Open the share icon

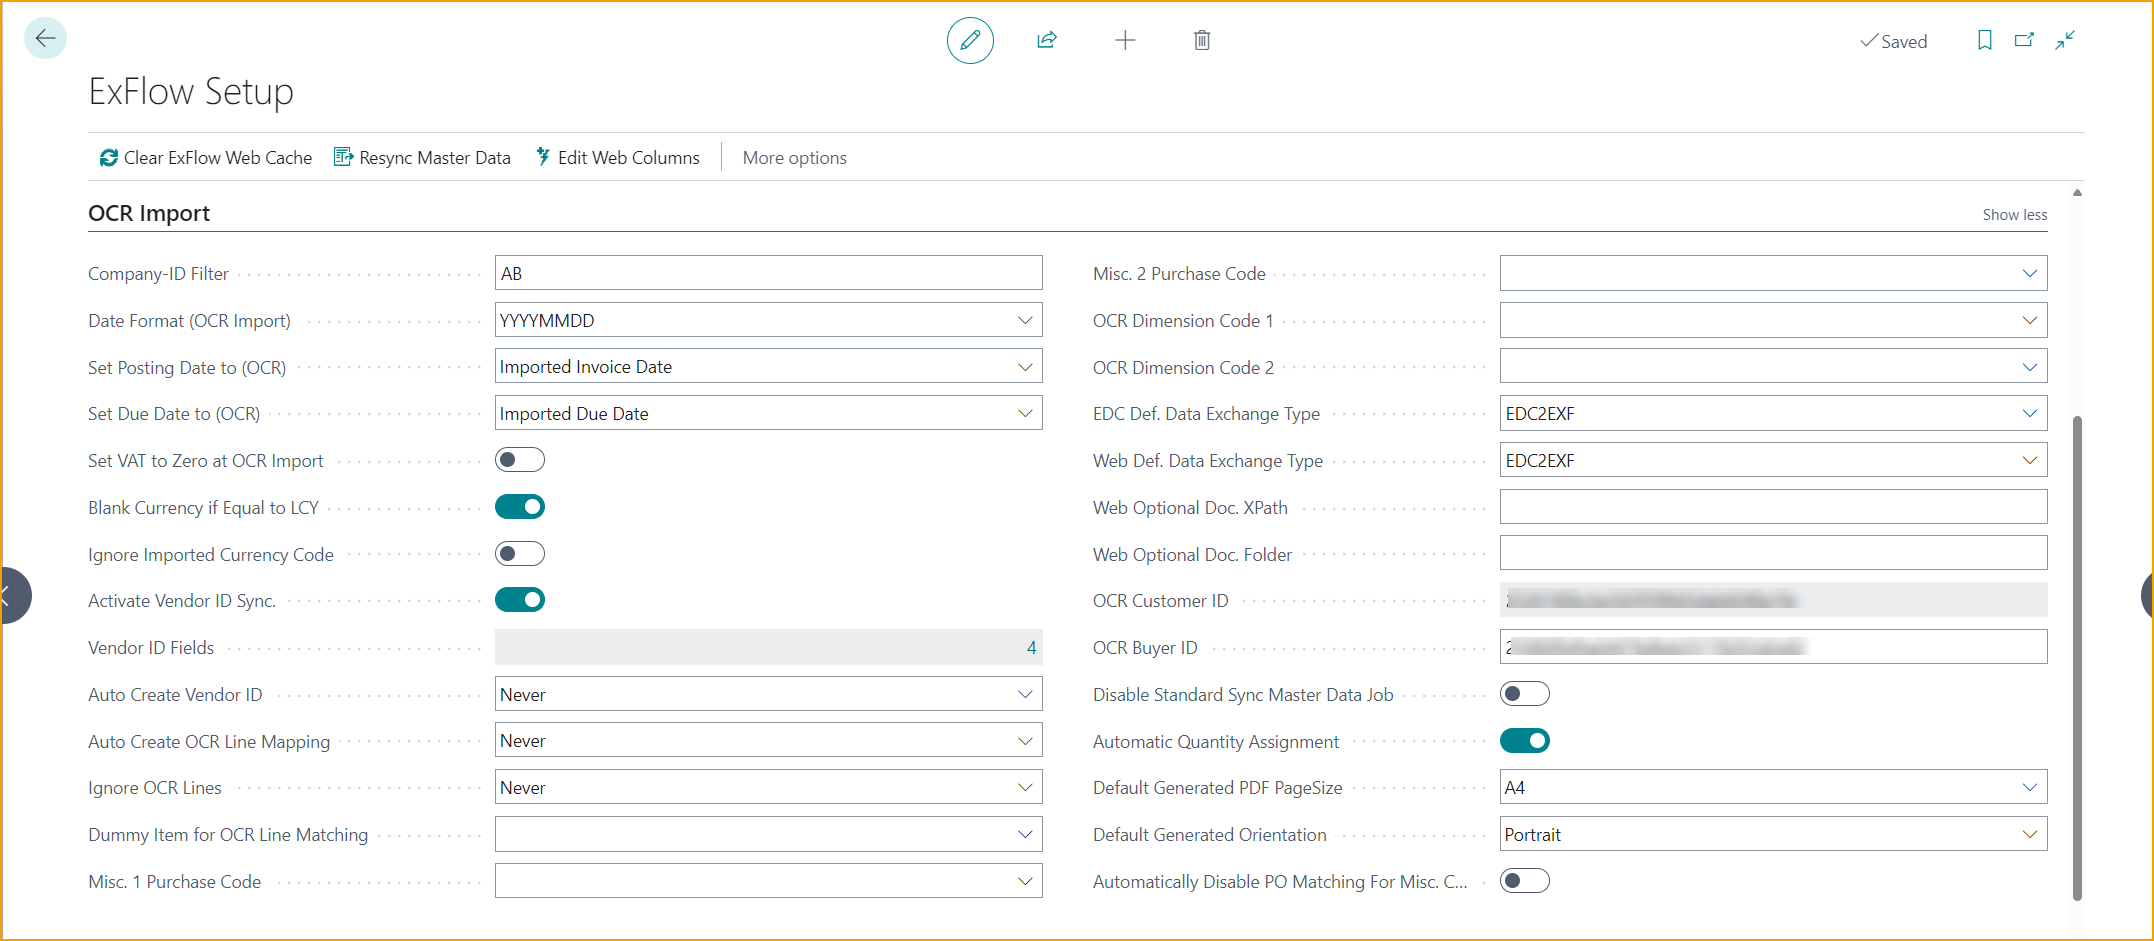pos(1047,40)
